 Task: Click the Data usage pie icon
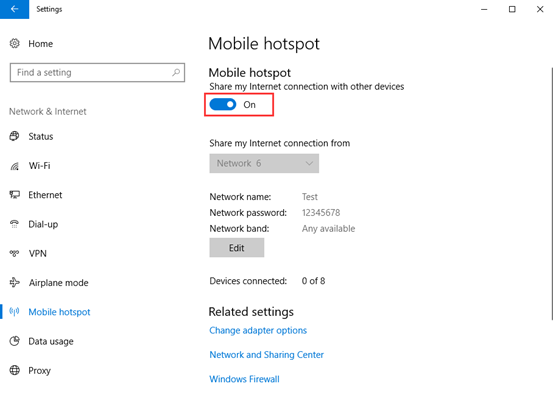pyautogui.click(x=14, y=341)
